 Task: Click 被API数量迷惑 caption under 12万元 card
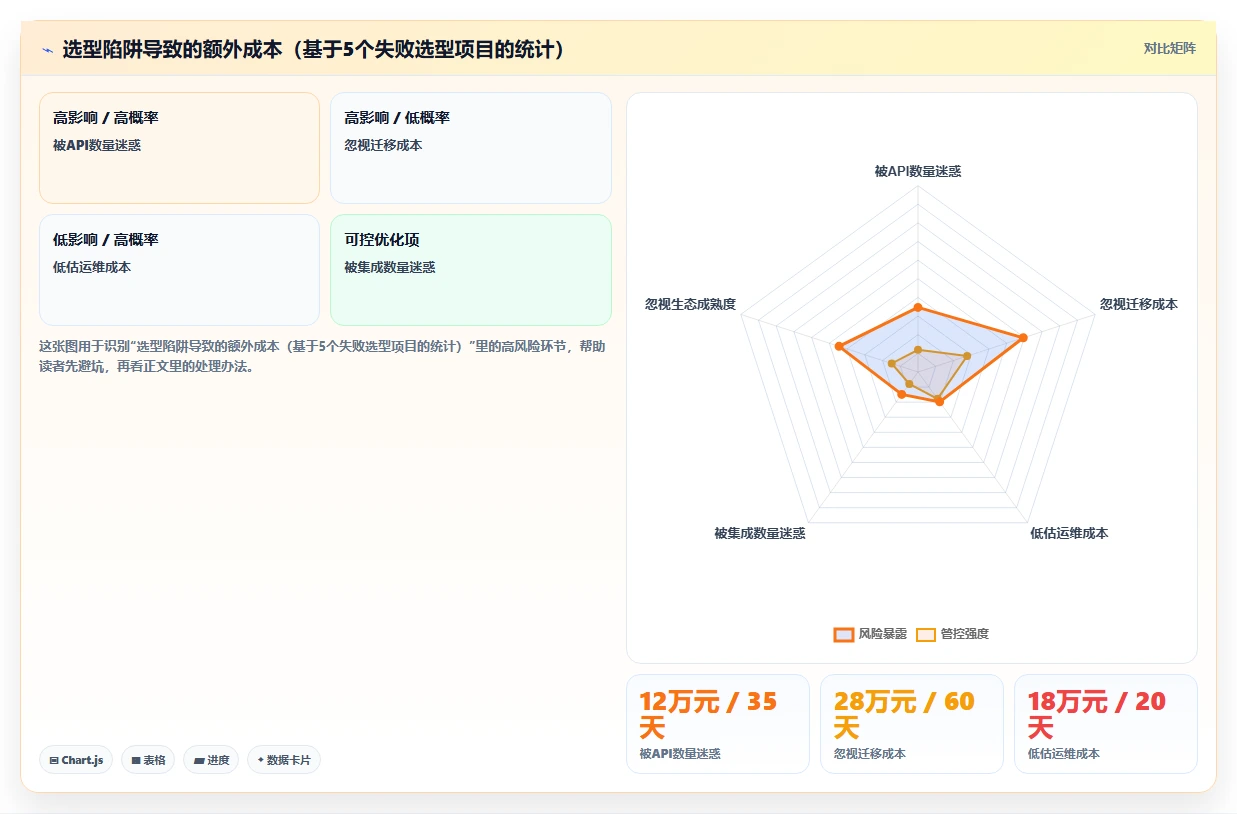(680, 753)
